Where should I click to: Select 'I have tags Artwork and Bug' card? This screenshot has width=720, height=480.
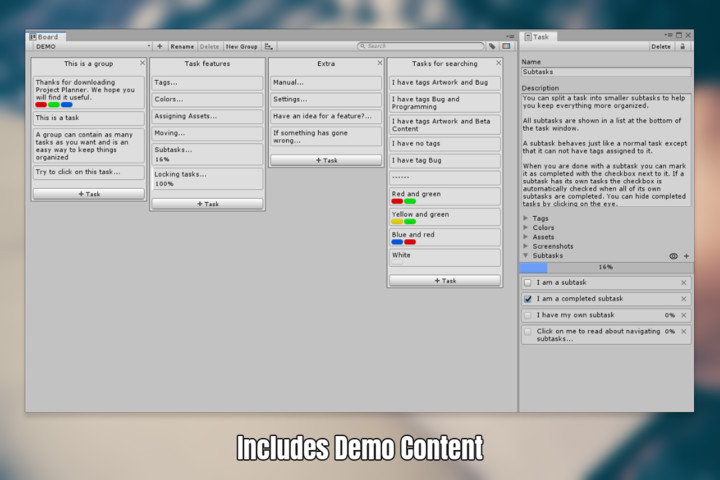[x=445, y=83]
